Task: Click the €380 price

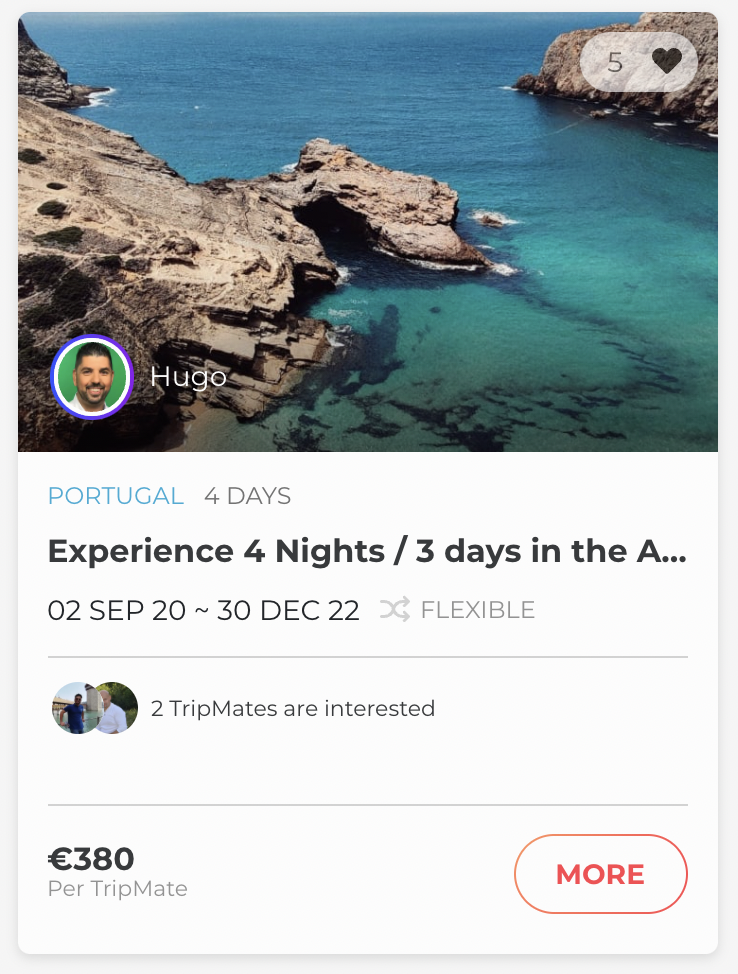Action: click(x=91, y=859)
